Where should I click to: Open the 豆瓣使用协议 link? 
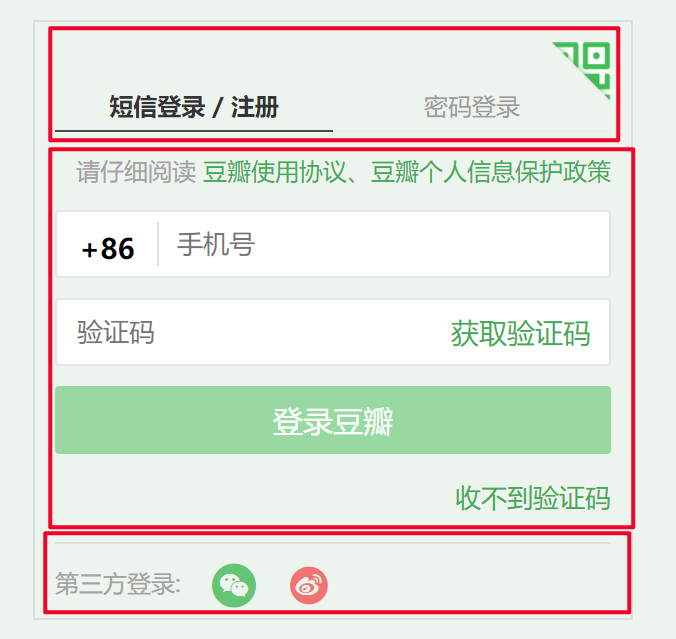point(275,172)
